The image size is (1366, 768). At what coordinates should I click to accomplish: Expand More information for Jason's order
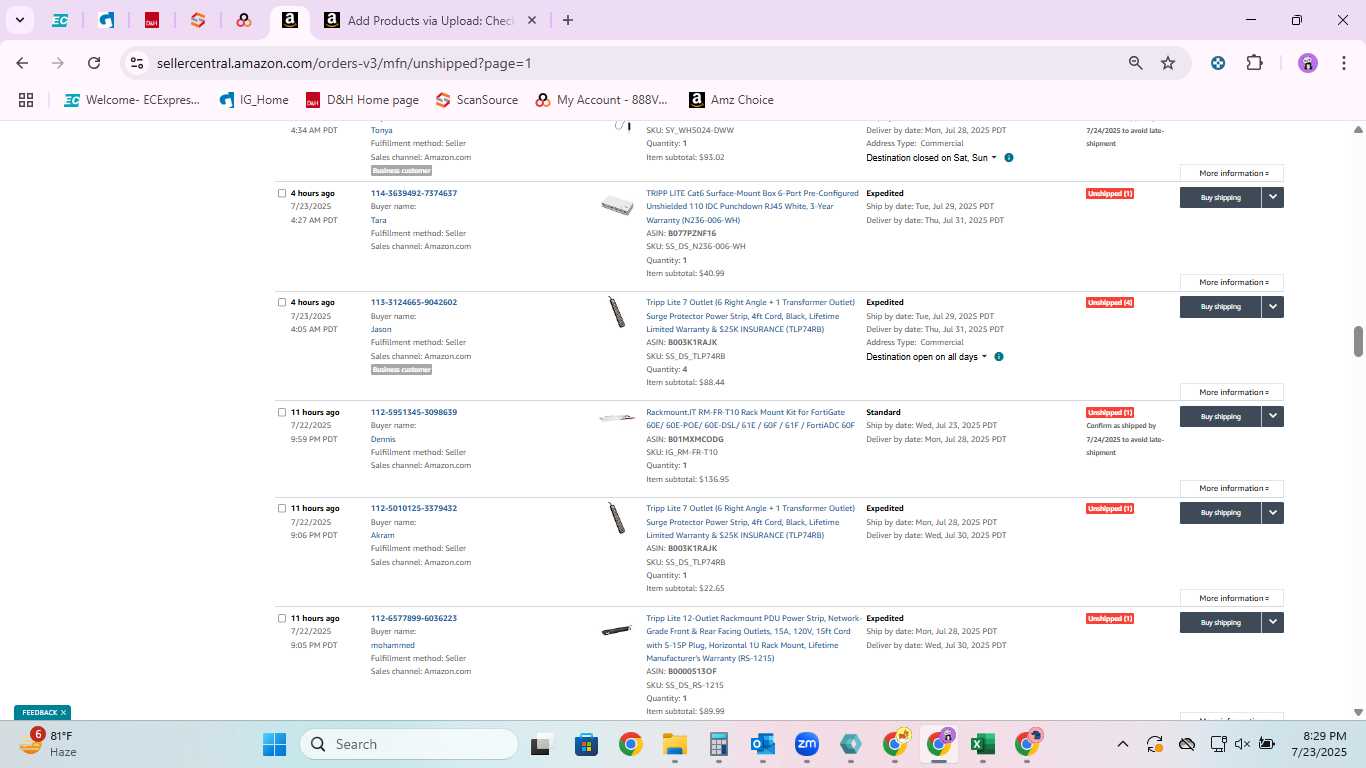1232,393
